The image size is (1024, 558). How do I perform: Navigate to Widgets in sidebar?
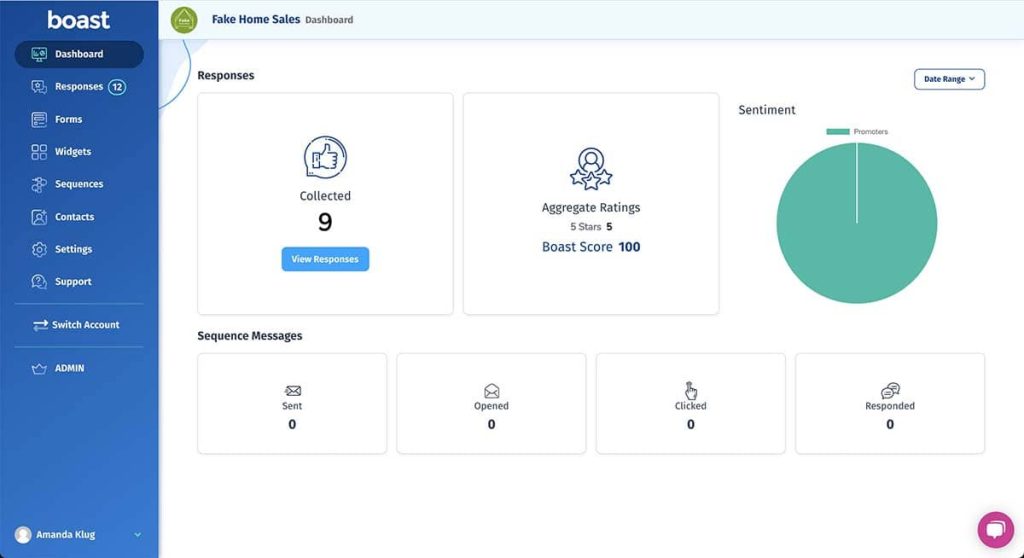click(x=73, y=152)
